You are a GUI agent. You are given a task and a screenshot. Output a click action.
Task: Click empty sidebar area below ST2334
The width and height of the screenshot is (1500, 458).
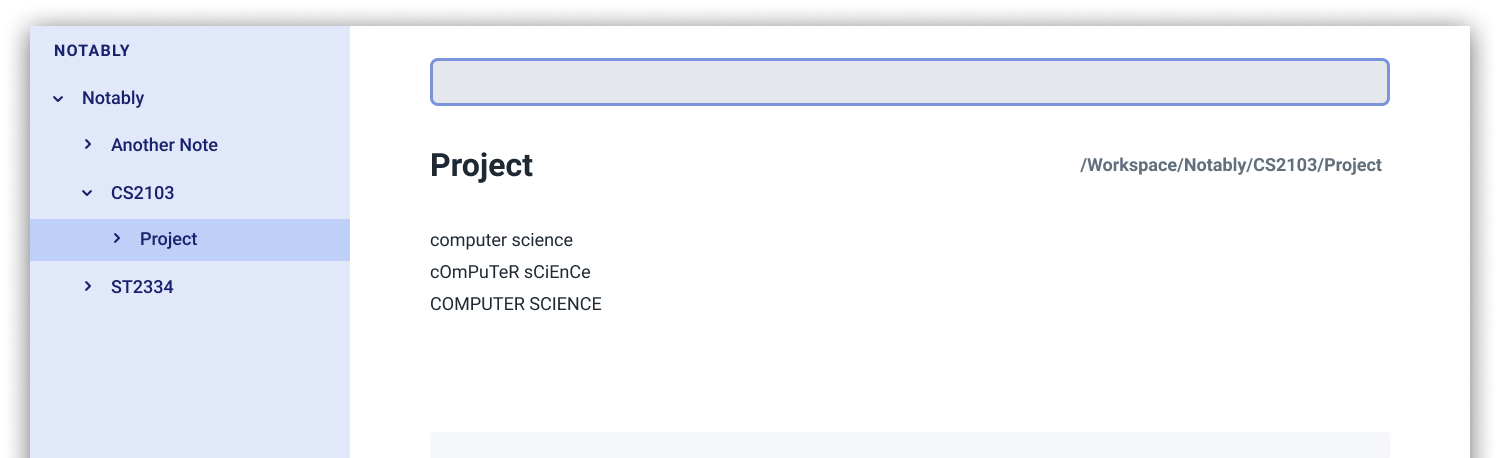pos(190,380)
